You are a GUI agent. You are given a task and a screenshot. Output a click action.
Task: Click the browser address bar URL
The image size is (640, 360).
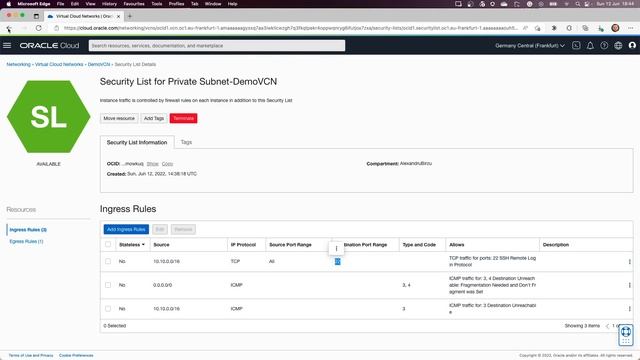click(x=291, y=28)
